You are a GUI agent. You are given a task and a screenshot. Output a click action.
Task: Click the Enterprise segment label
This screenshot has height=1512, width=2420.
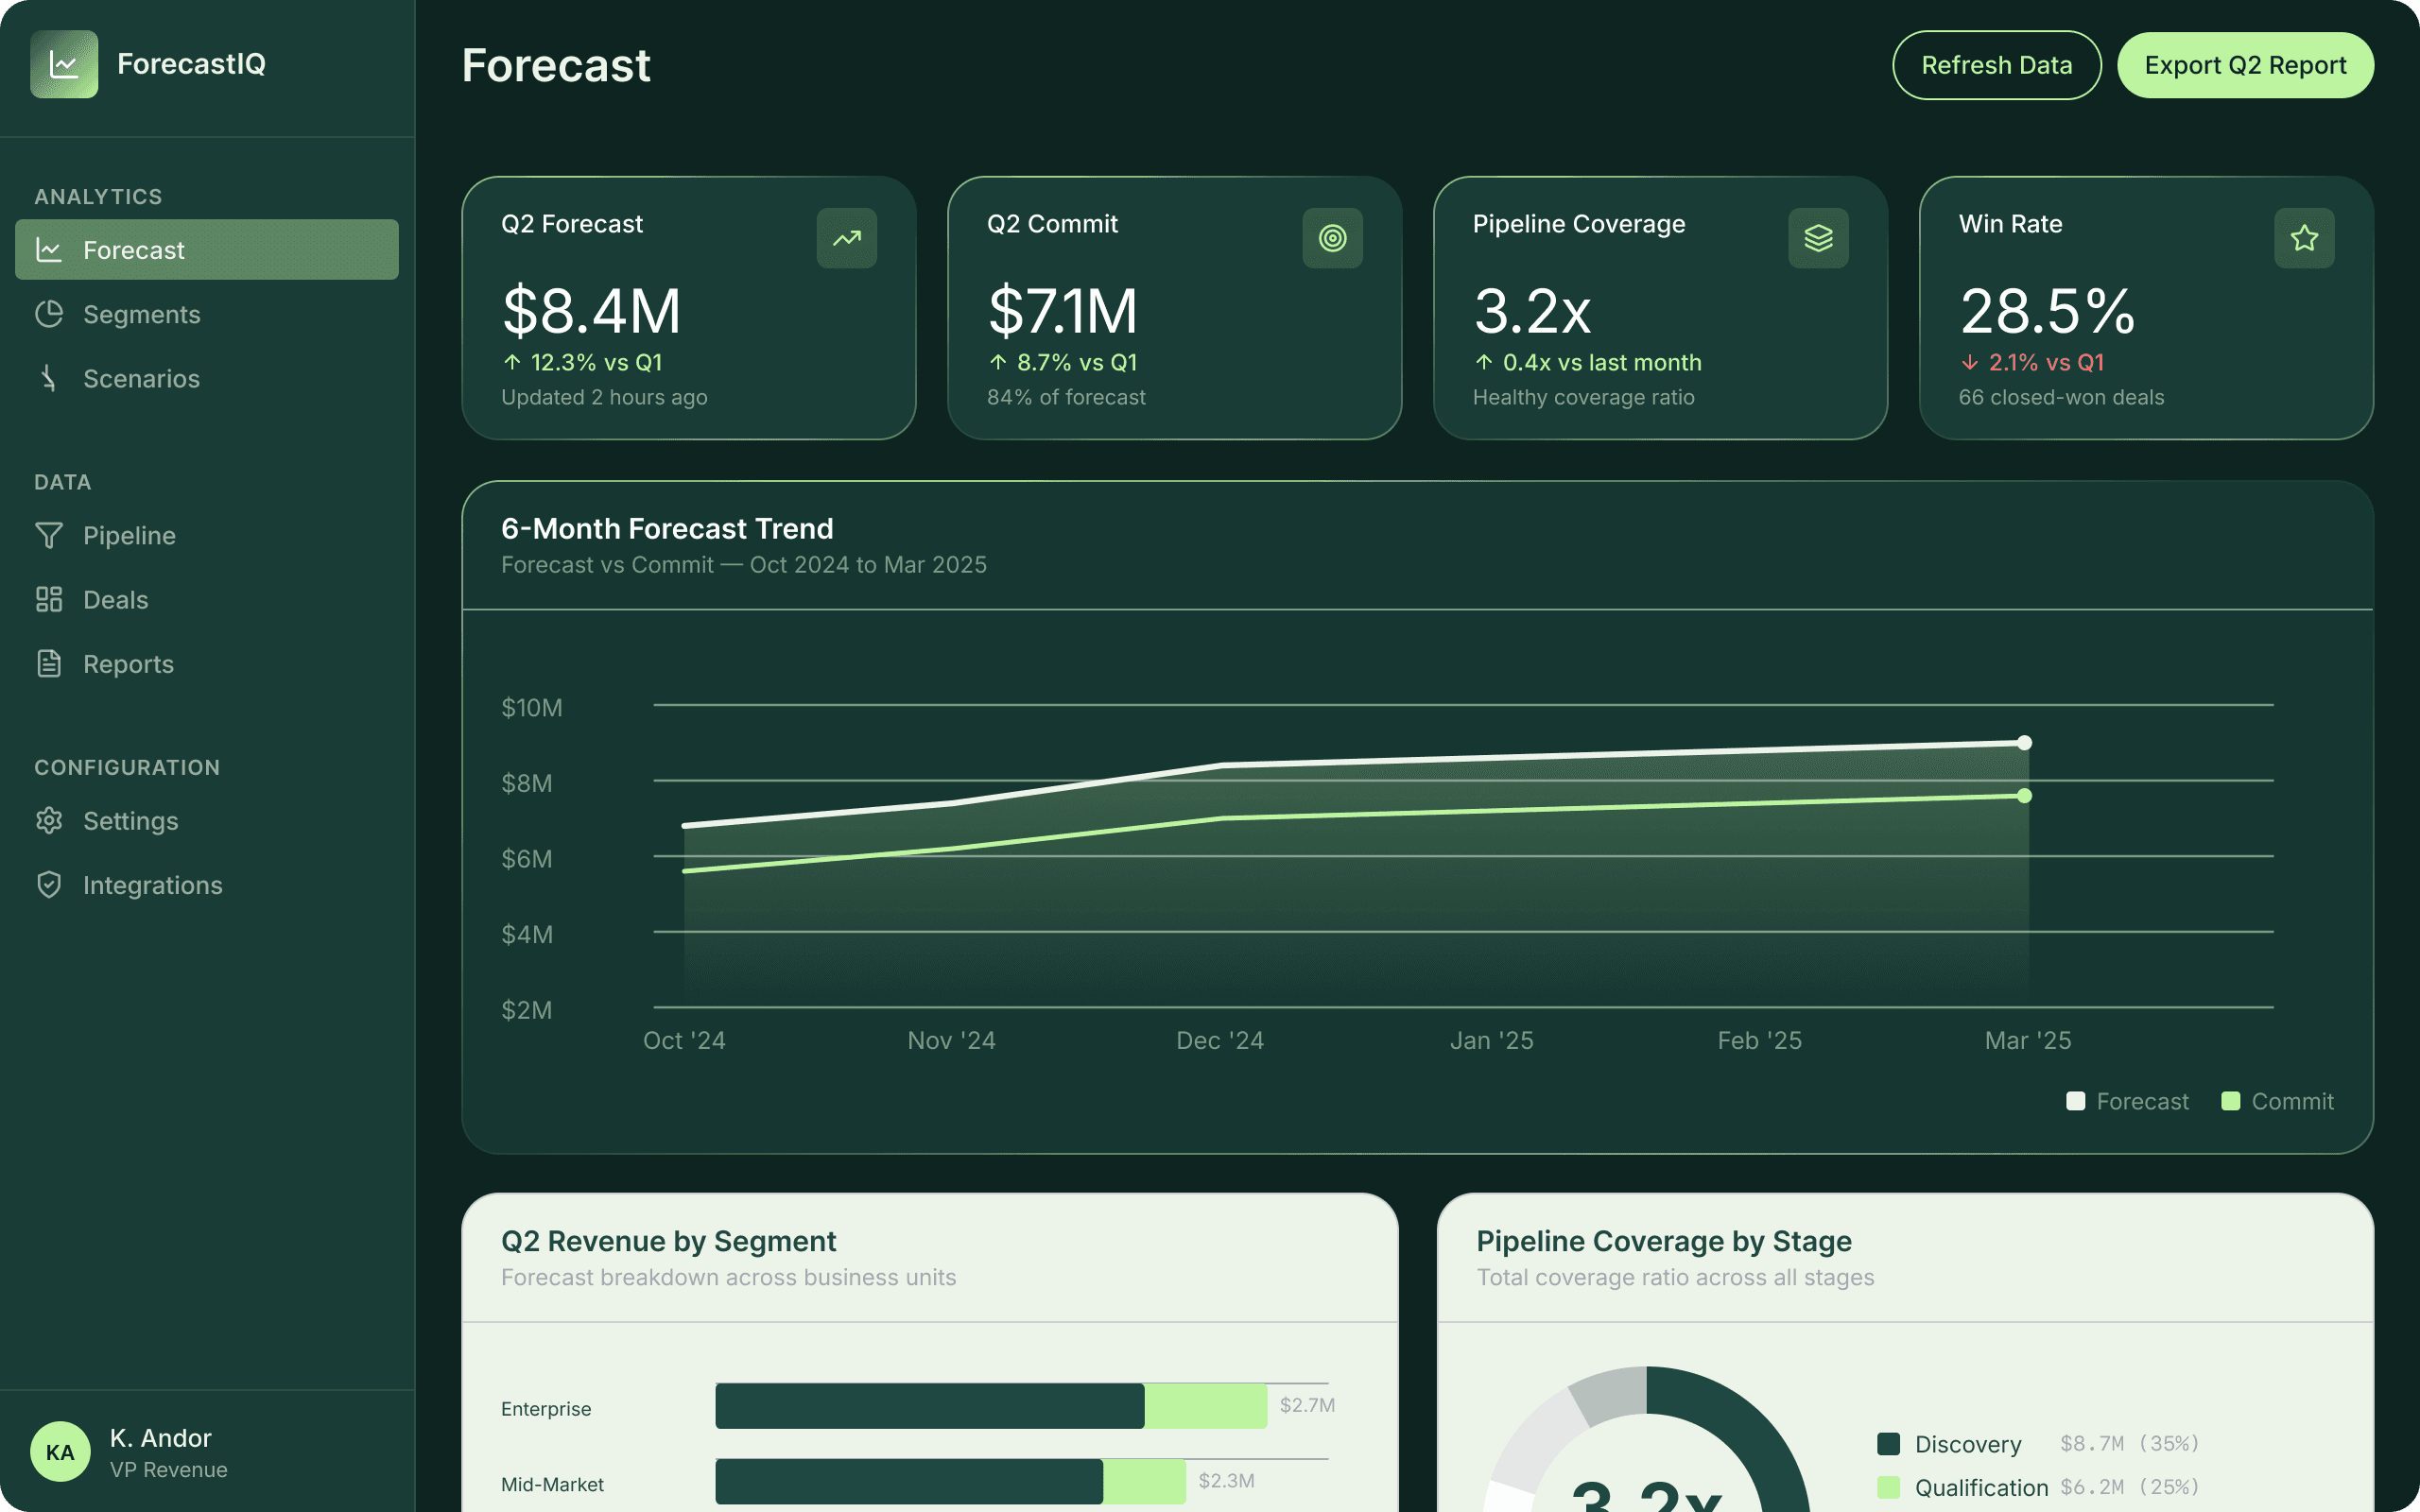pos(546,1408)
